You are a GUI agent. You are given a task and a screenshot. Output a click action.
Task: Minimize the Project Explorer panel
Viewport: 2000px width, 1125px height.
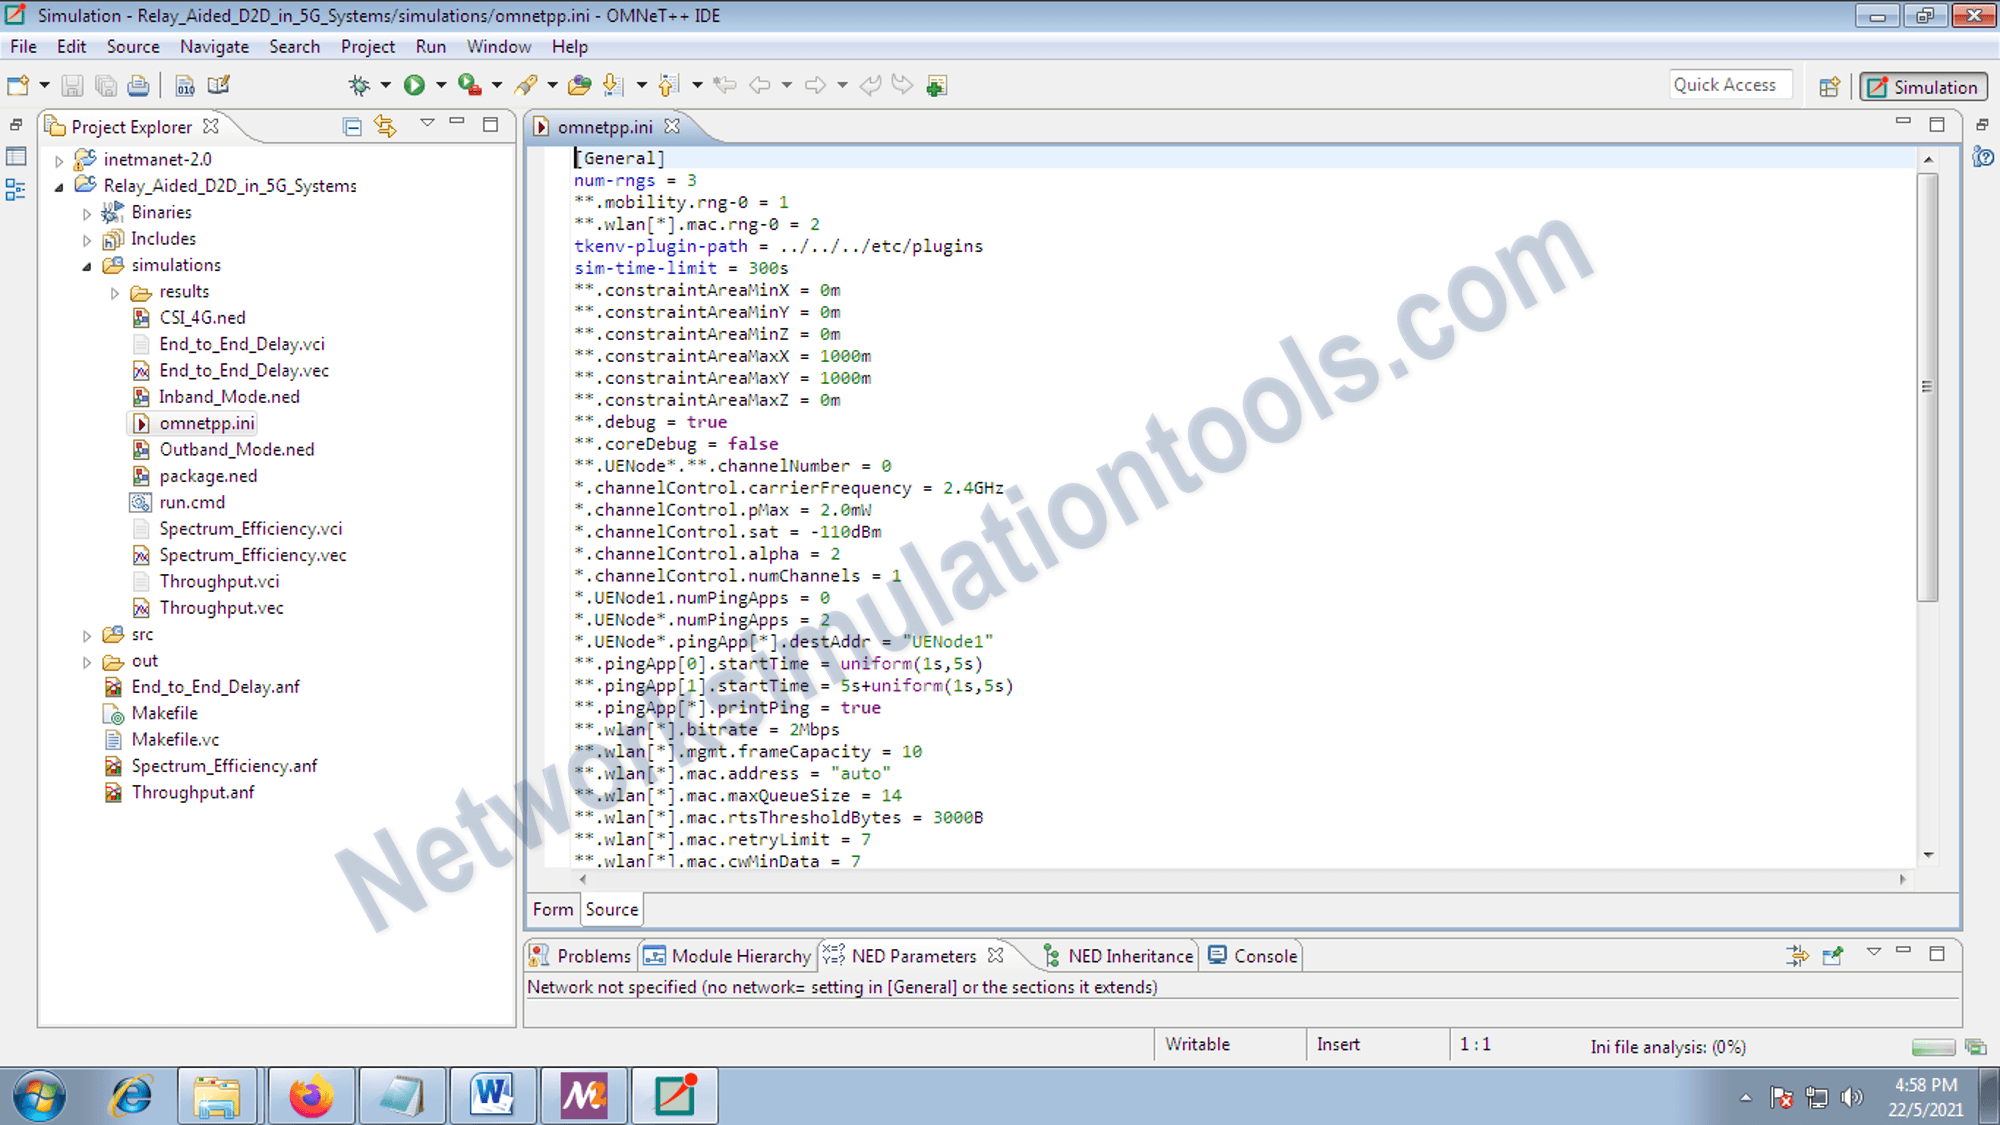tap(459, 124)
